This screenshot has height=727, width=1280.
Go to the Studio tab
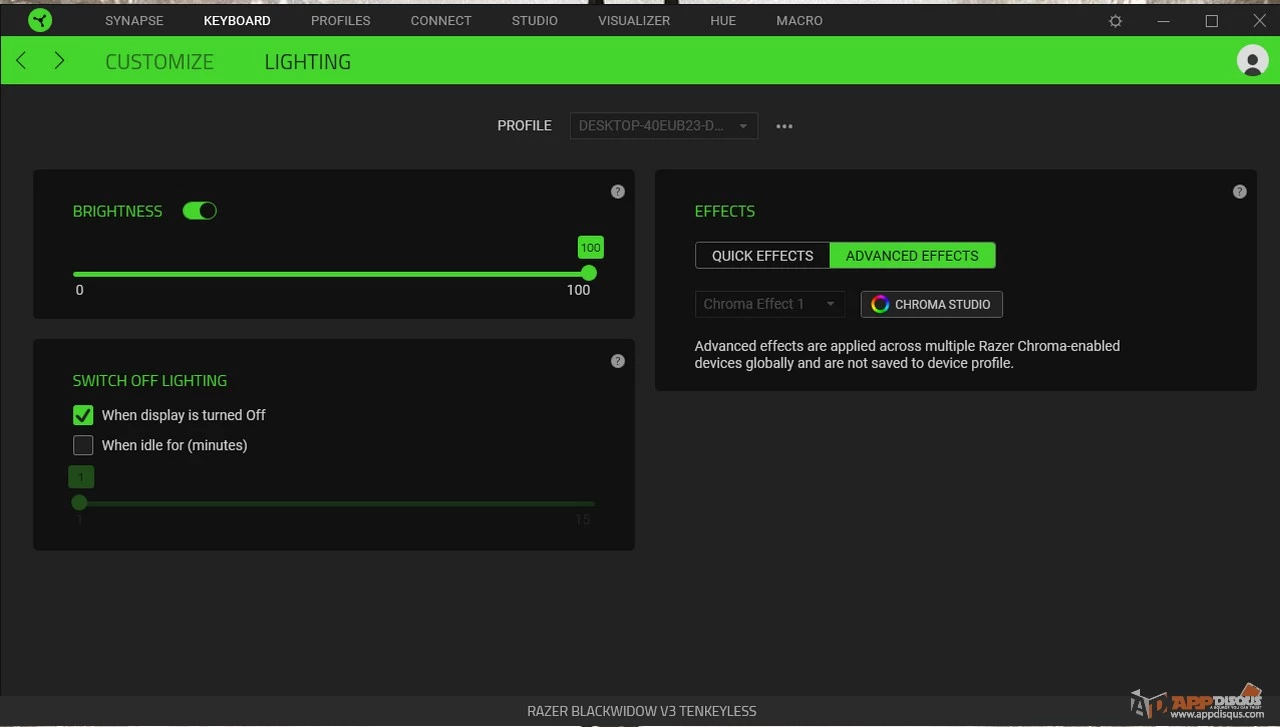point(535,20)
